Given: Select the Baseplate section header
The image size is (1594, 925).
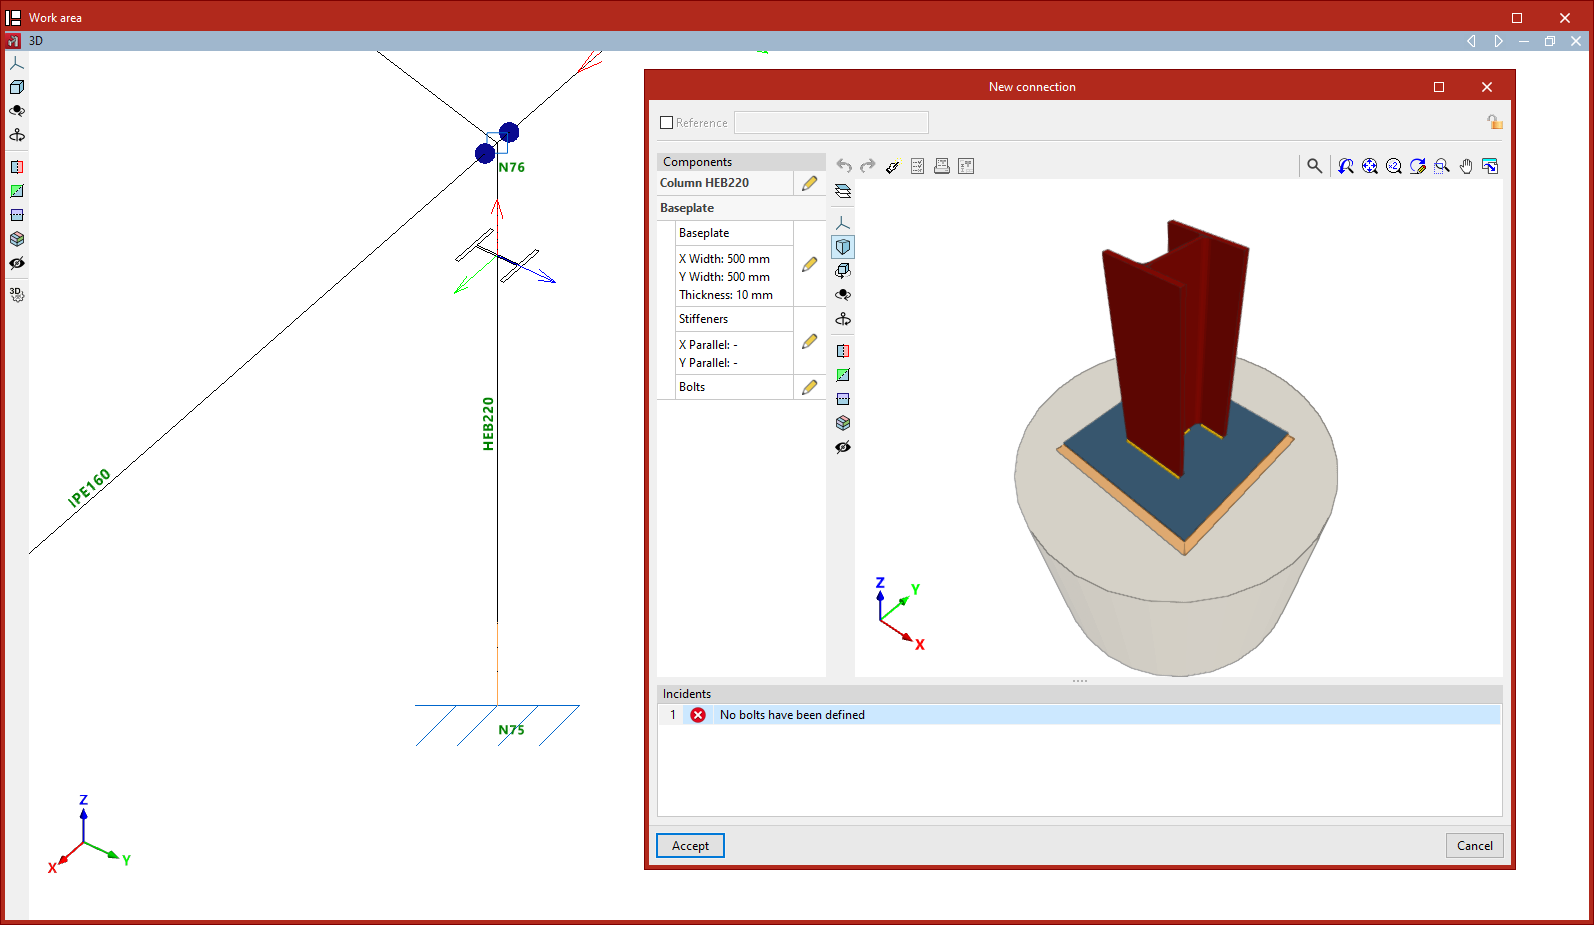Looking at the screenshot, I should pyautogui.click(x=687, y=208).
